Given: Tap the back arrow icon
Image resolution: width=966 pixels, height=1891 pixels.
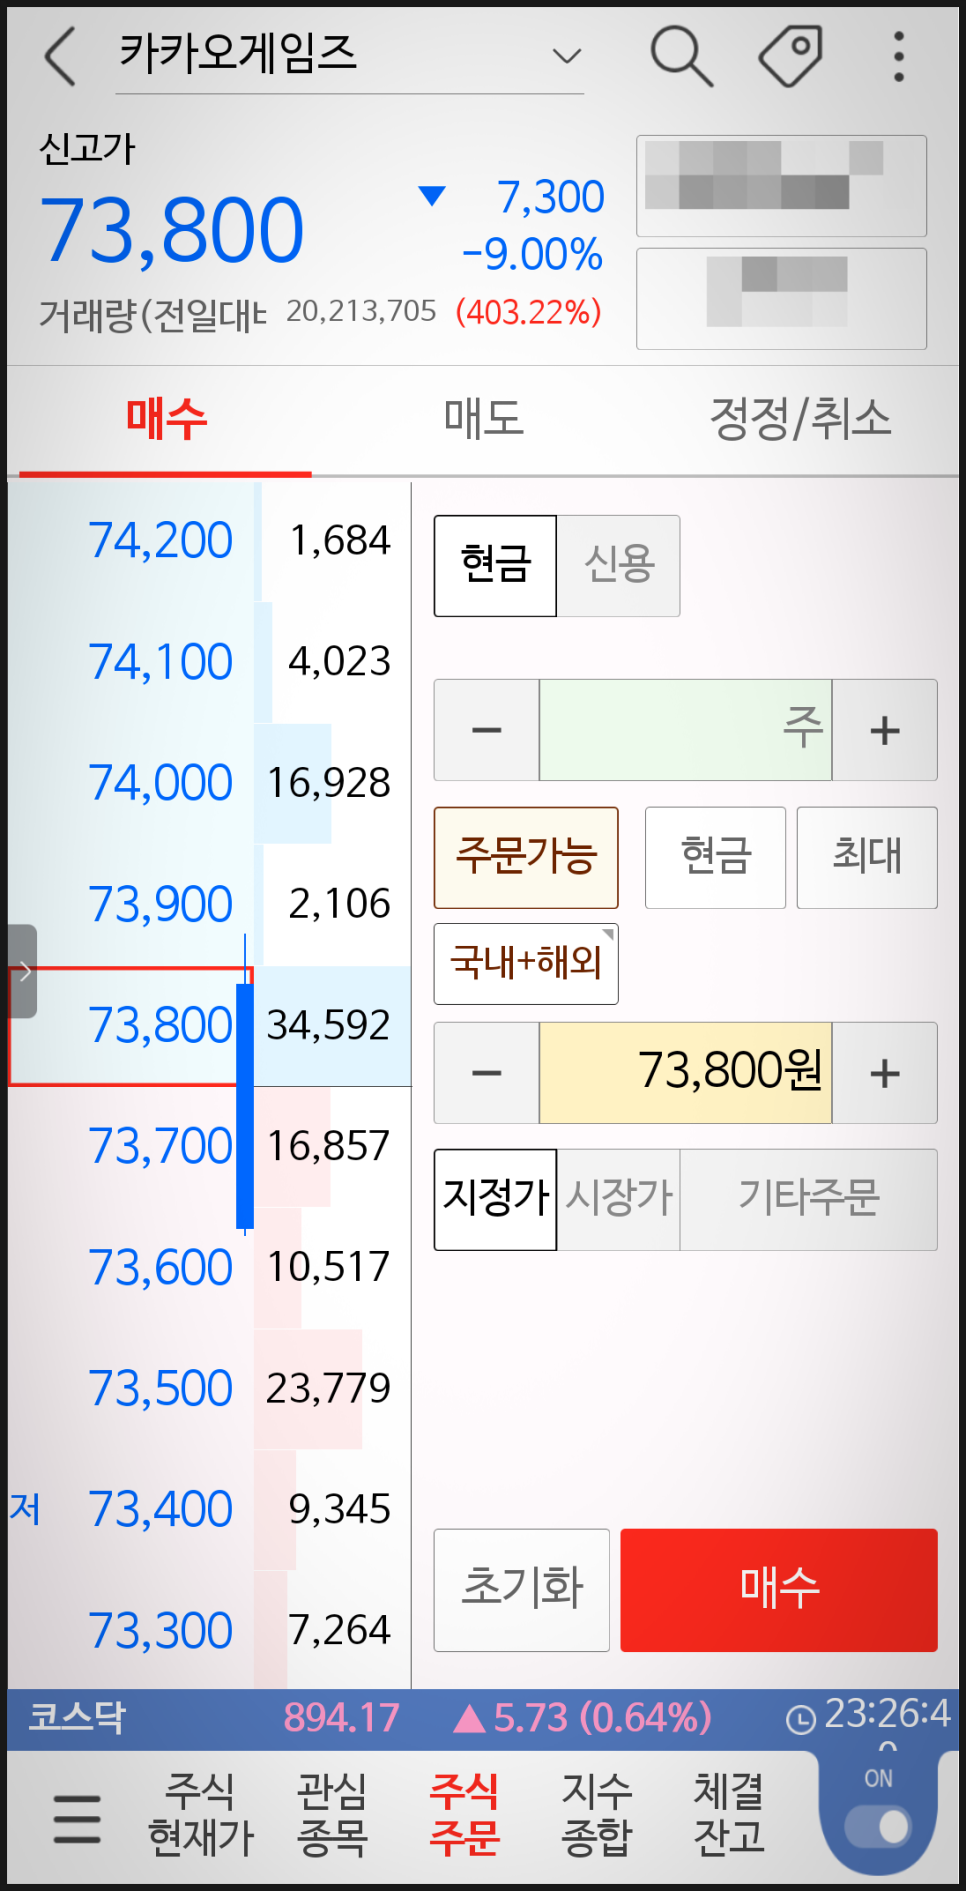Looking at the screenshot, I should 61,56.
